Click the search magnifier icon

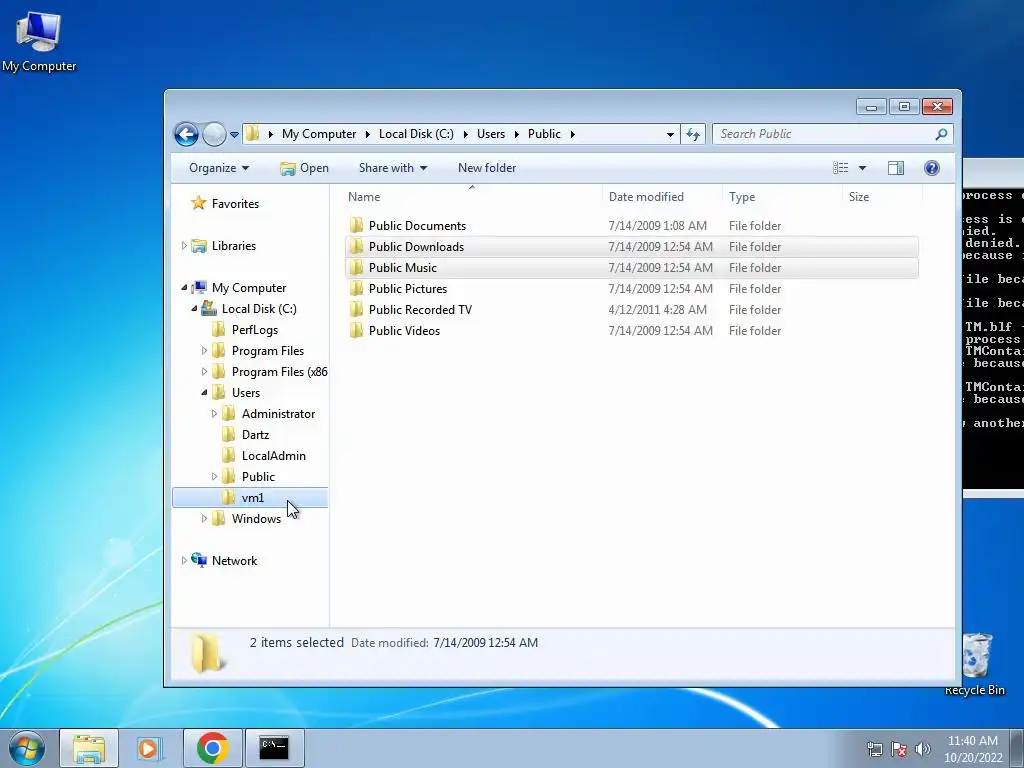(x=941, y=134)
